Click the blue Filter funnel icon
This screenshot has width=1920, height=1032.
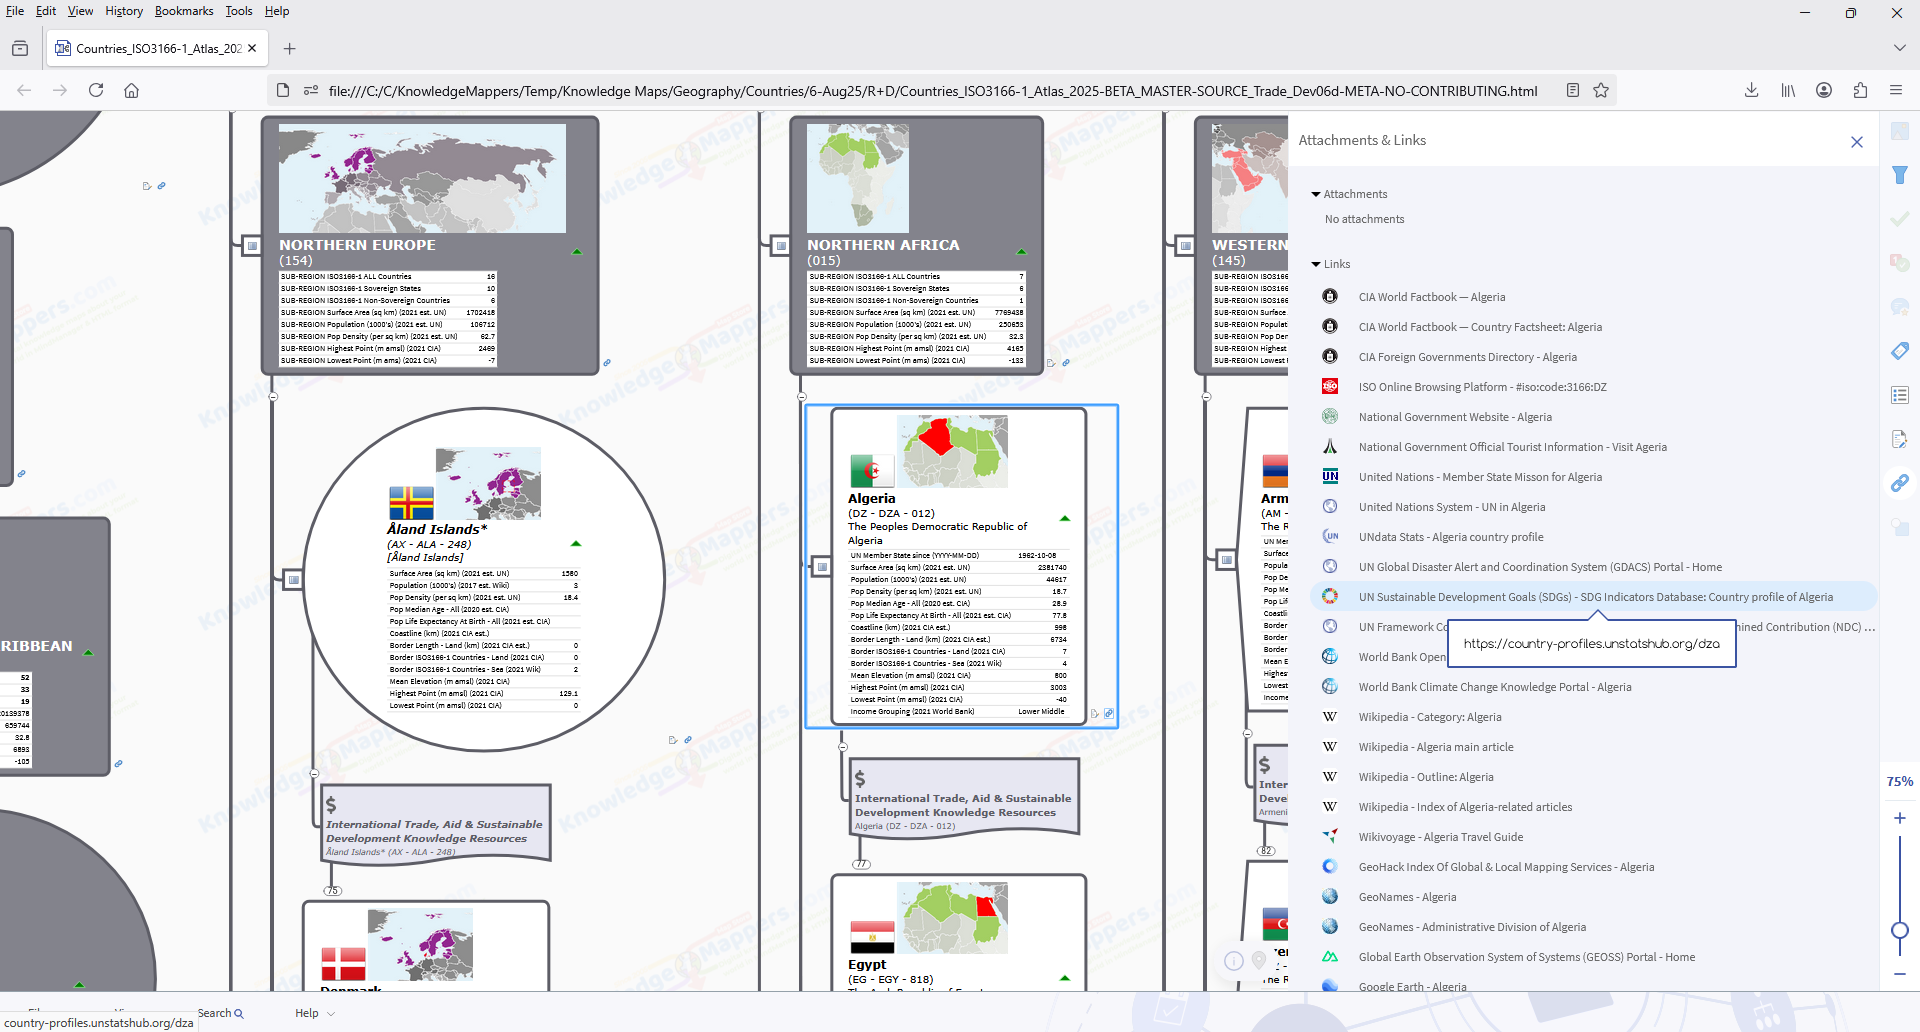tap(1900, 176)
